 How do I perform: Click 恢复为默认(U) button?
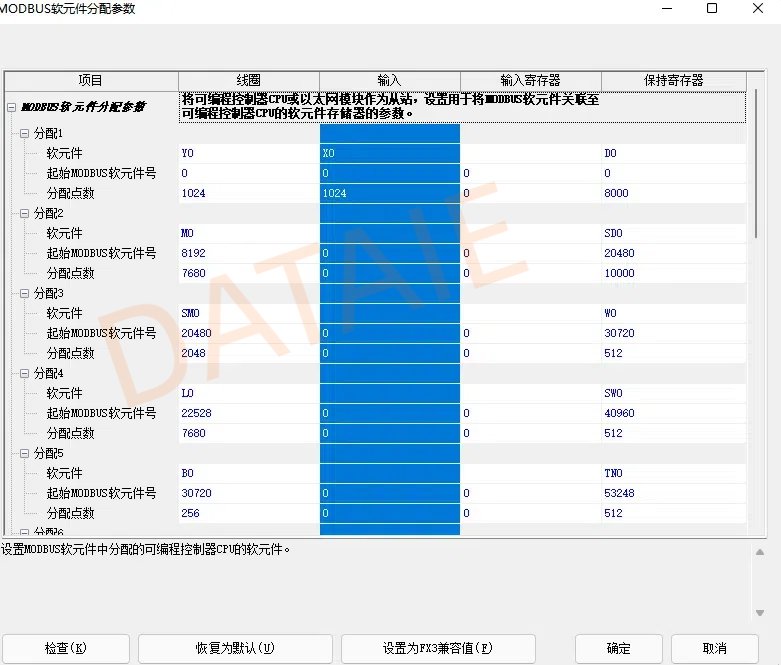[x=235, y=648]
